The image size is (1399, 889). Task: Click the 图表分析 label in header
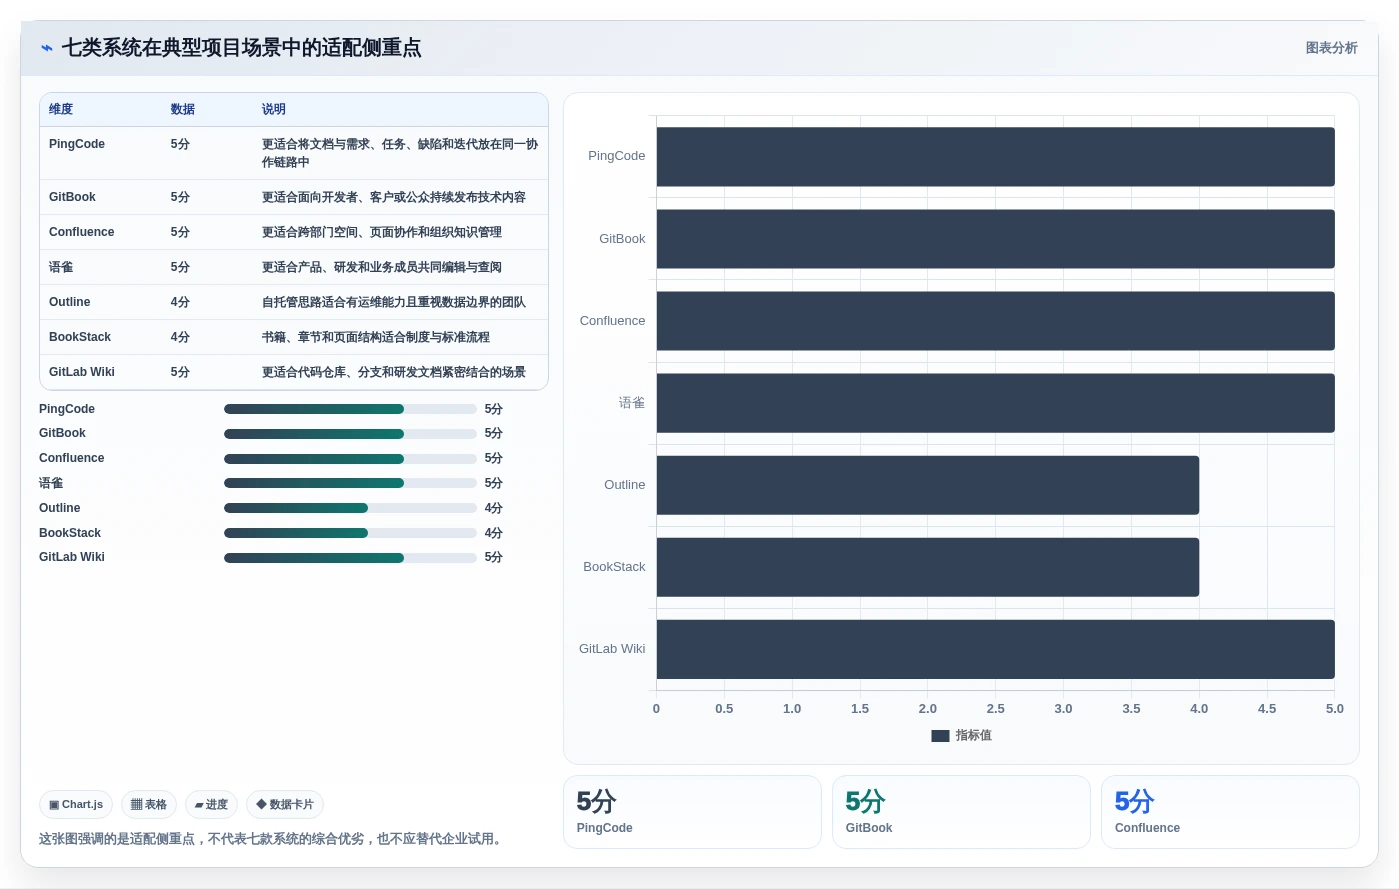click(1331, 48)
